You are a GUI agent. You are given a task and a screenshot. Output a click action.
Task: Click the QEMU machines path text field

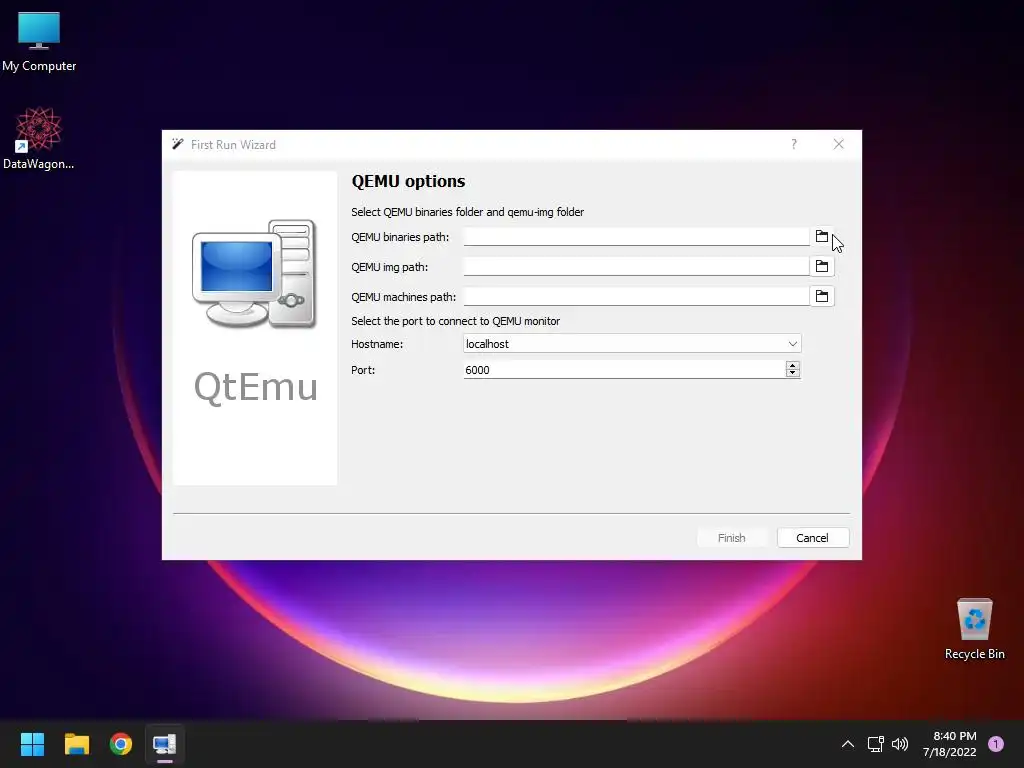(636, 296)
